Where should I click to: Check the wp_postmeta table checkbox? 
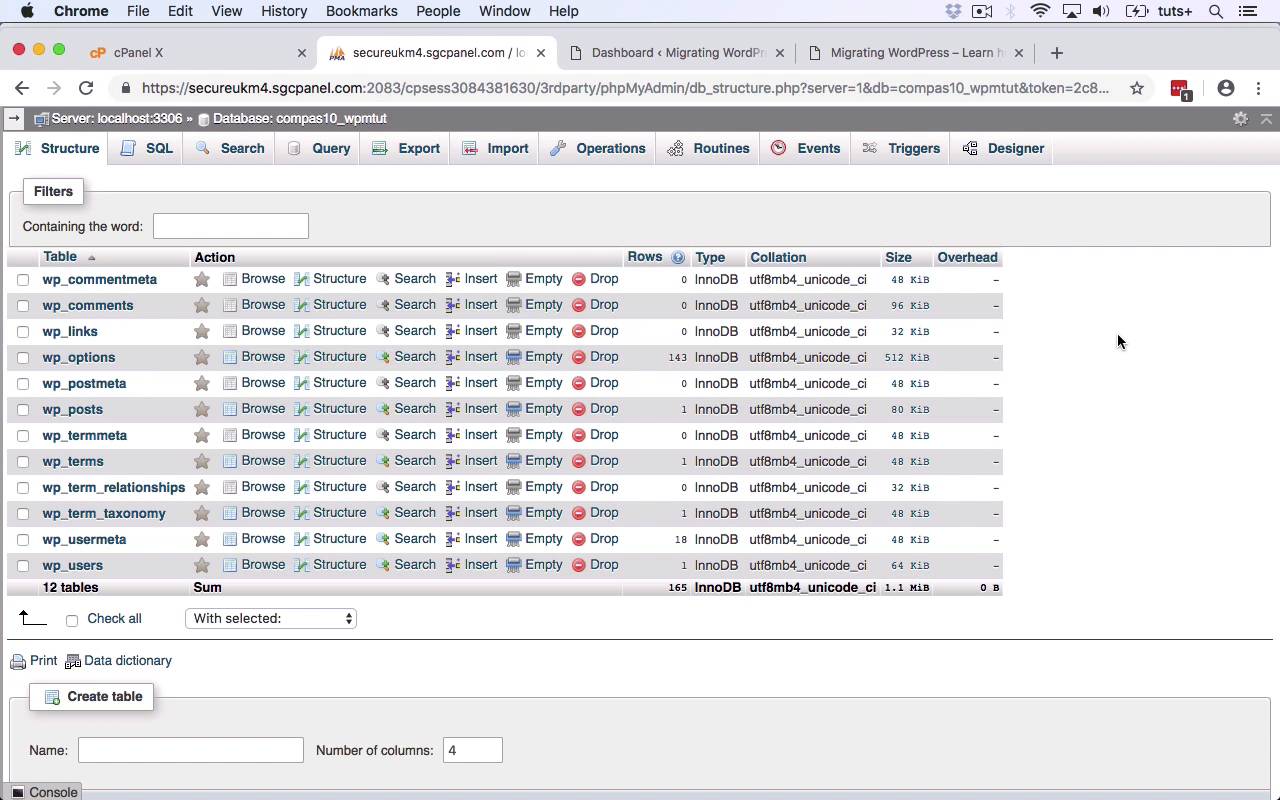(x=23, y=384)
